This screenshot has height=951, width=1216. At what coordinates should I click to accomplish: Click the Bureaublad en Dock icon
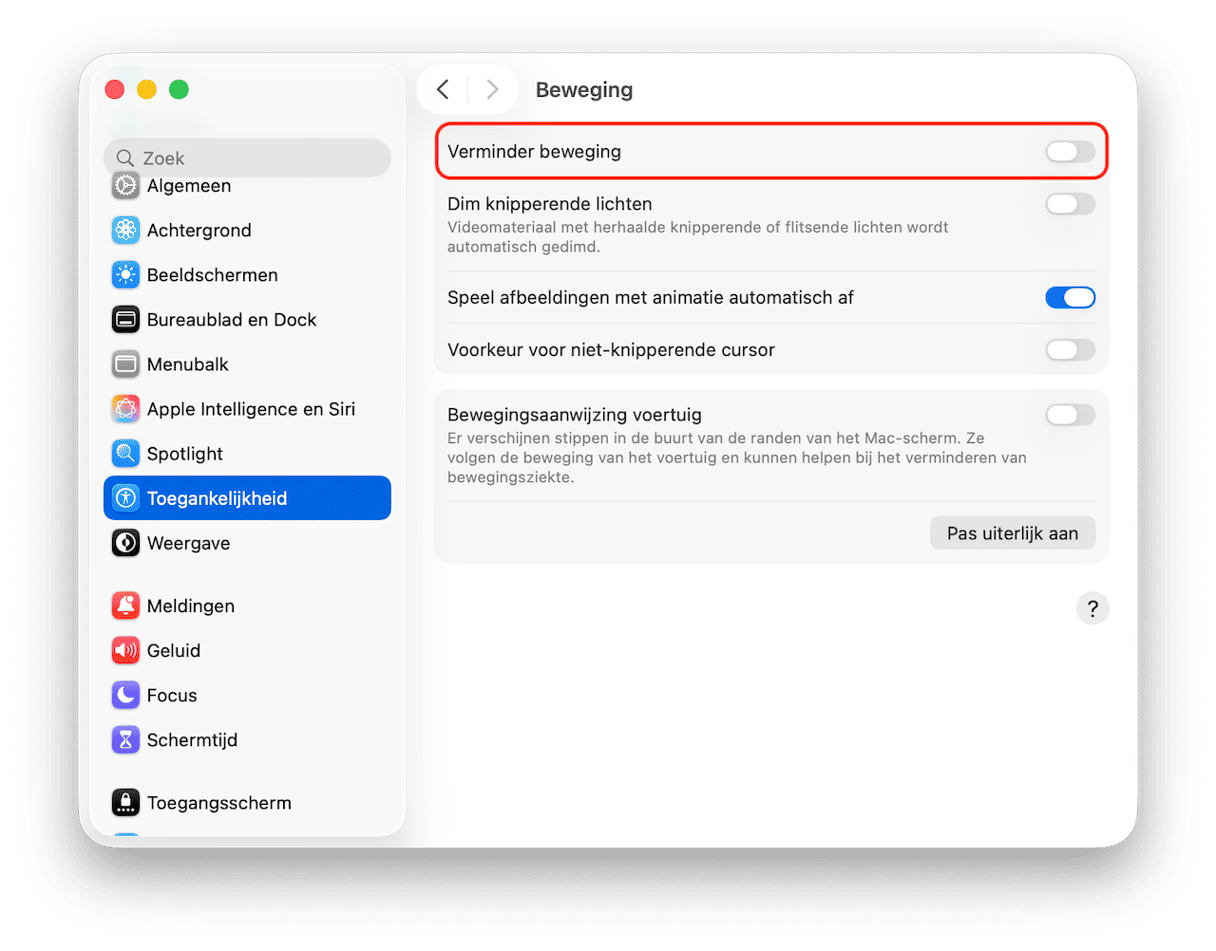[125, 320]
